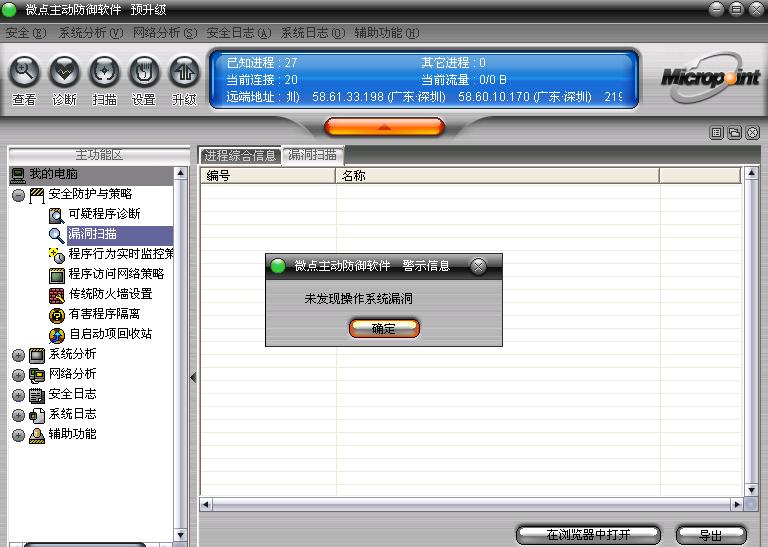Click the 辅助功能 helper icon
The height and width of the screenshot is (547, 768).
tap(37, 435)
